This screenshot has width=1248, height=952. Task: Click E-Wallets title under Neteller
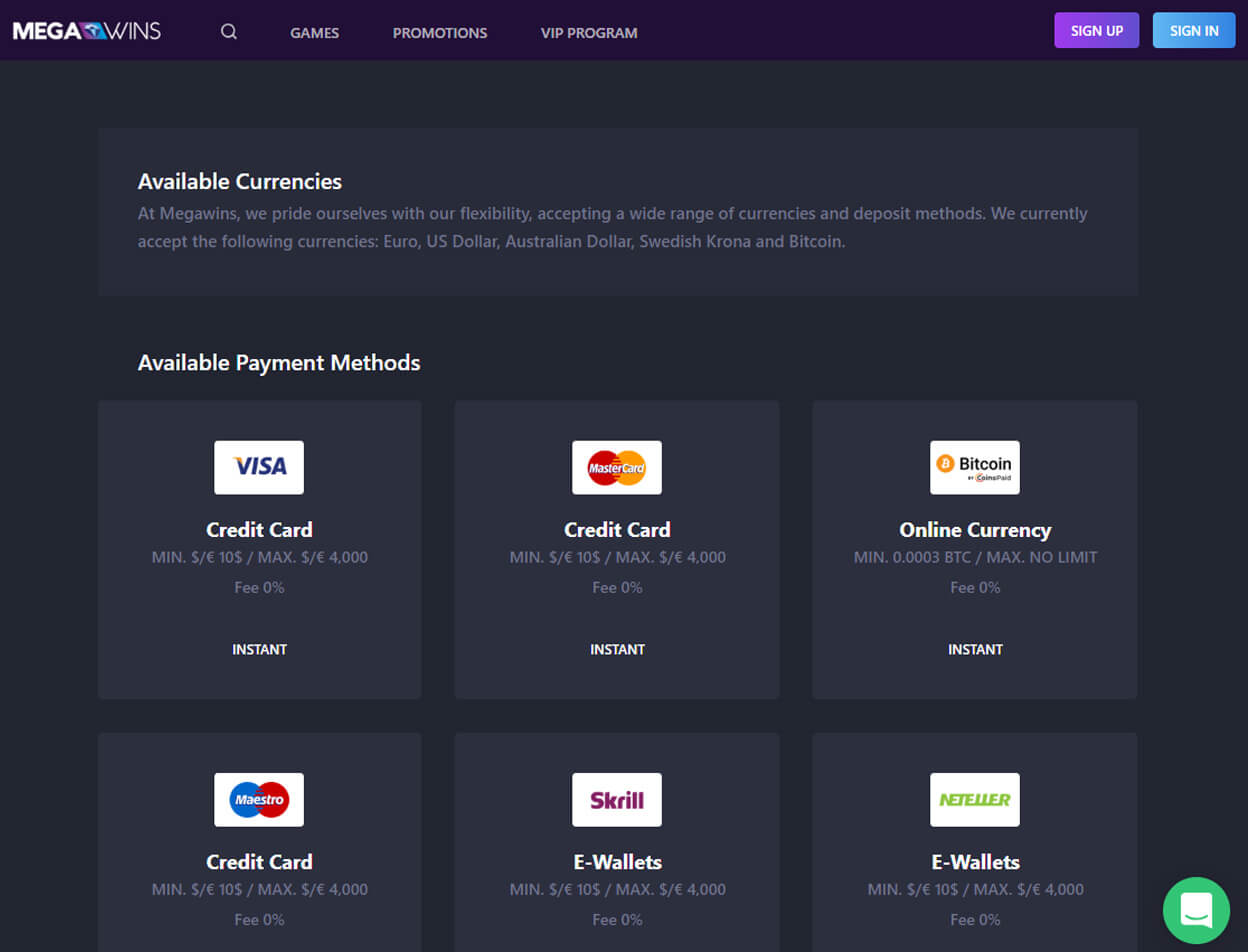[x=975, y=862]
